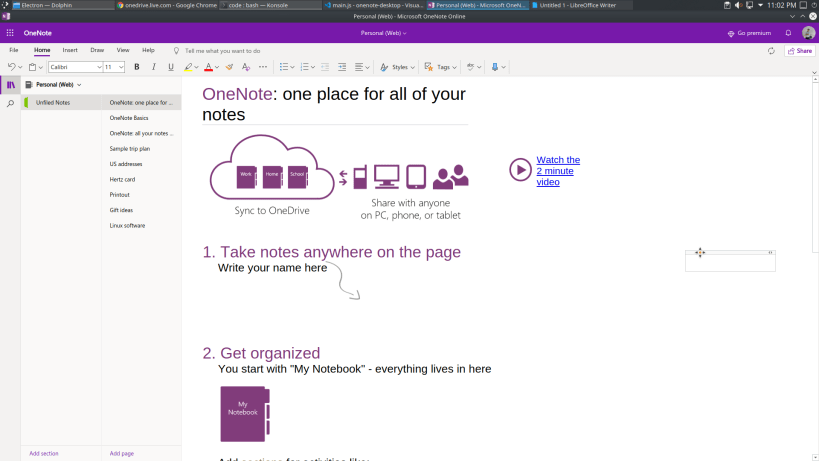Click the paragraph alignment icon
Viewport: 819px width, 461px height.
point(359,67)
